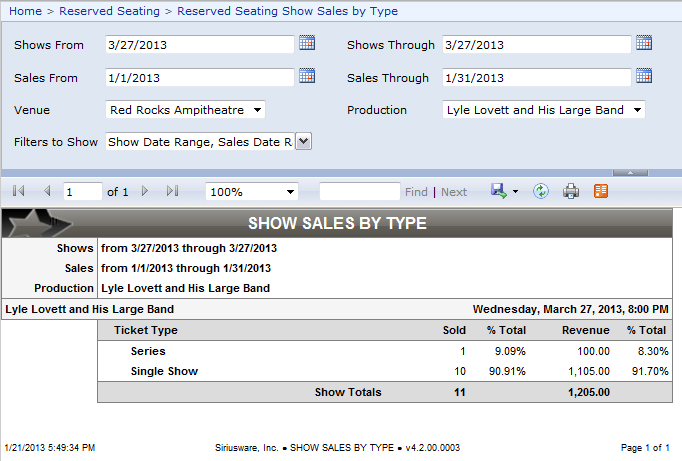The image size is (682, 461).
Task: Go to previous report page
Action: (x=47, y=191)
